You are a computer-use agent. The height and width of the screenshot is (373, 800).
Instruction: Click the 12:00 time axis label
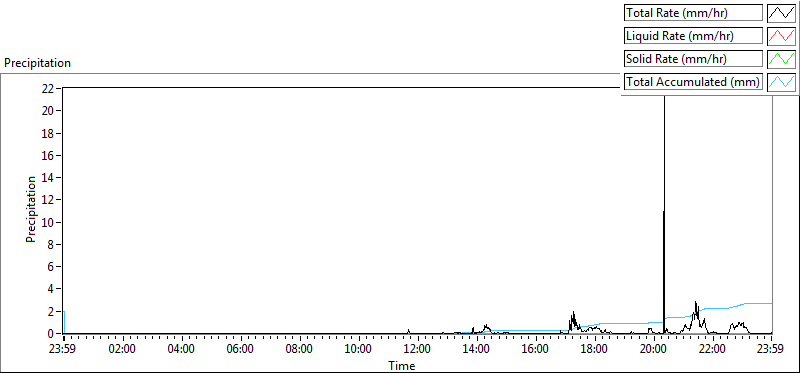(418, 350)
